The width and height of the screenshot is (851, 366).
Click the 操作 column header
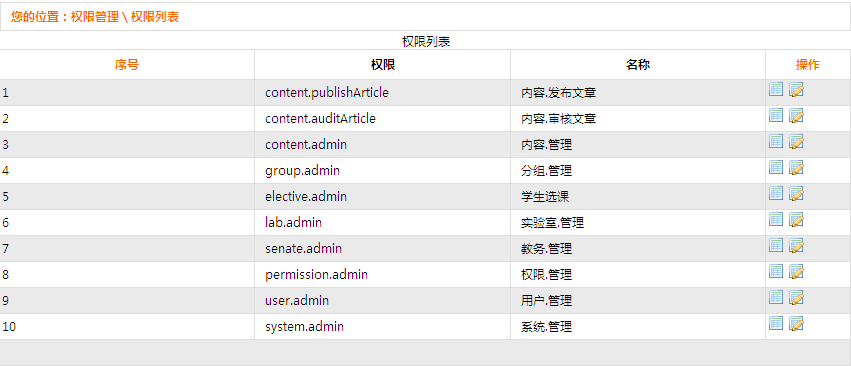pos(808,65)
